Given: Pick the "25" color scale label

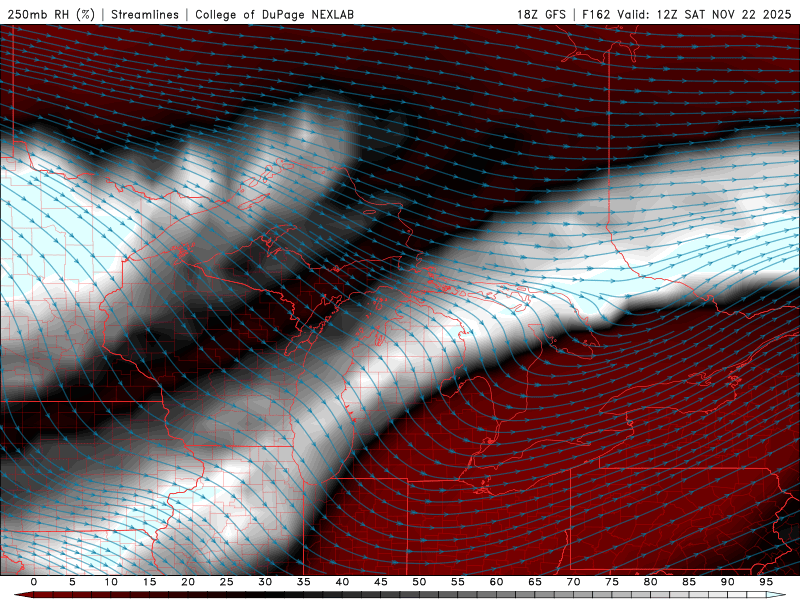Looking at the screenshot, I should [227, 582].
